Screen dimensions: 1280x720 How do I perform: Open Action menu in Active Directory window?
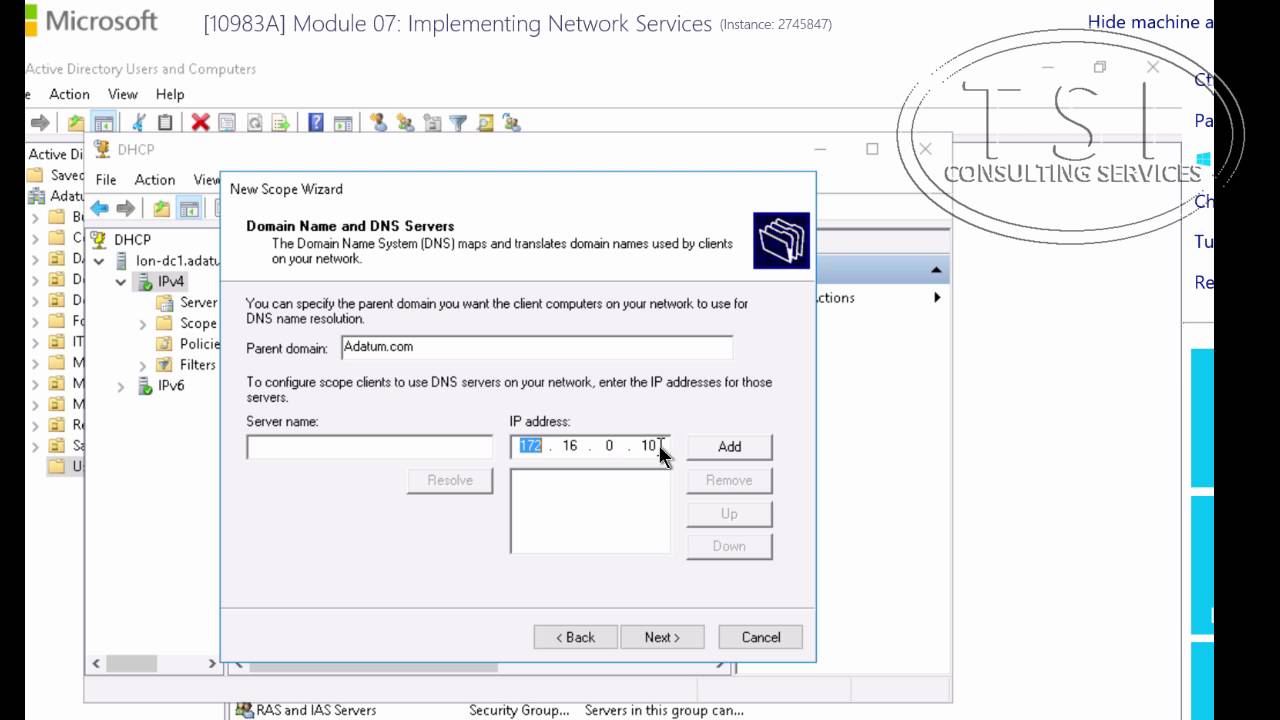coord(69,94)
